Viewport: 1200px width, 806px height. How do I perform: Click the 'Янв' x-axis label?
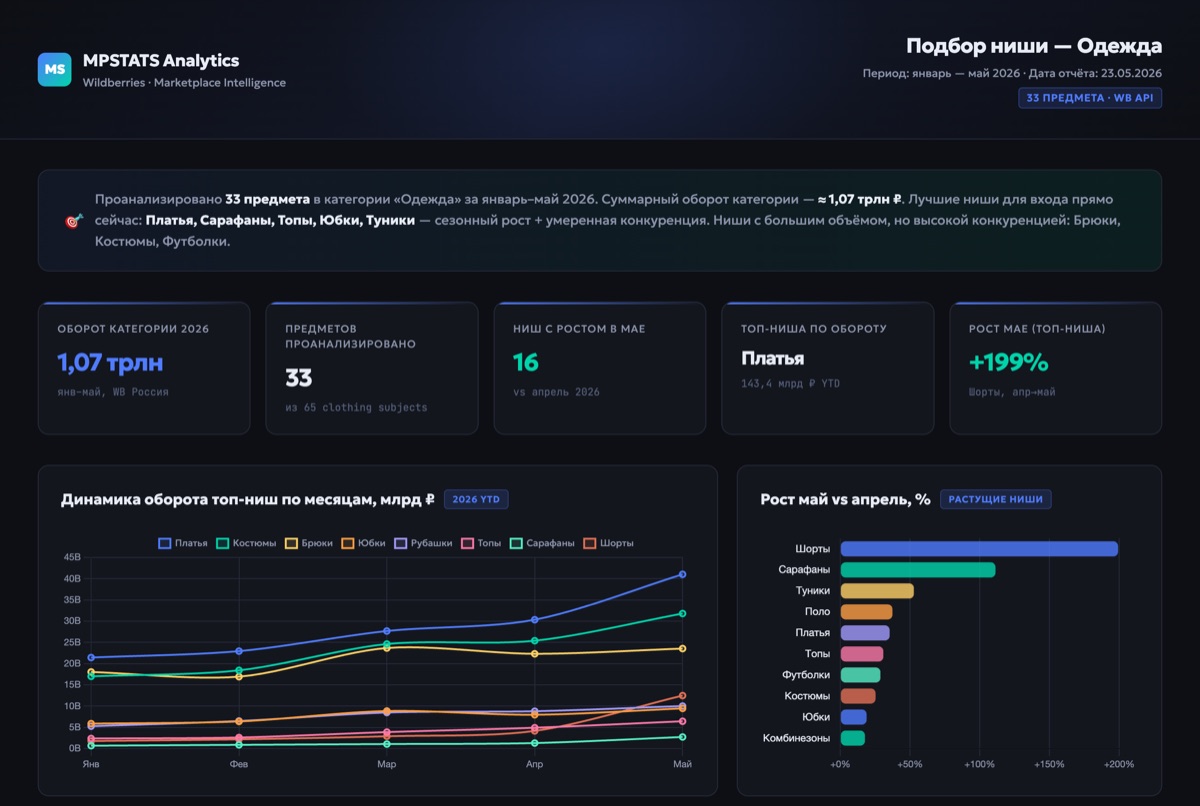pyautogui.click(x=91, y=764)
